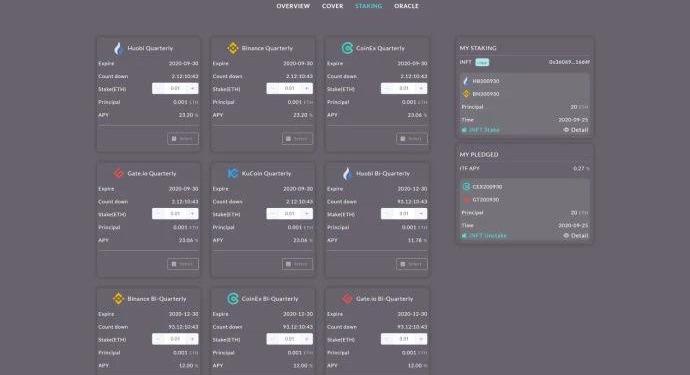Screen dimensions: 690x375
Task: Click the CoinEx Bi-Quarterly logo icon
Action: 233,298
